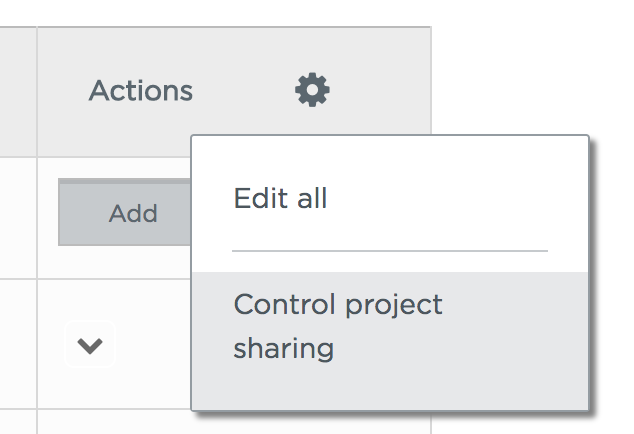Click the divider line between menu options
The image size is (634, 434).
pos(390,251)
